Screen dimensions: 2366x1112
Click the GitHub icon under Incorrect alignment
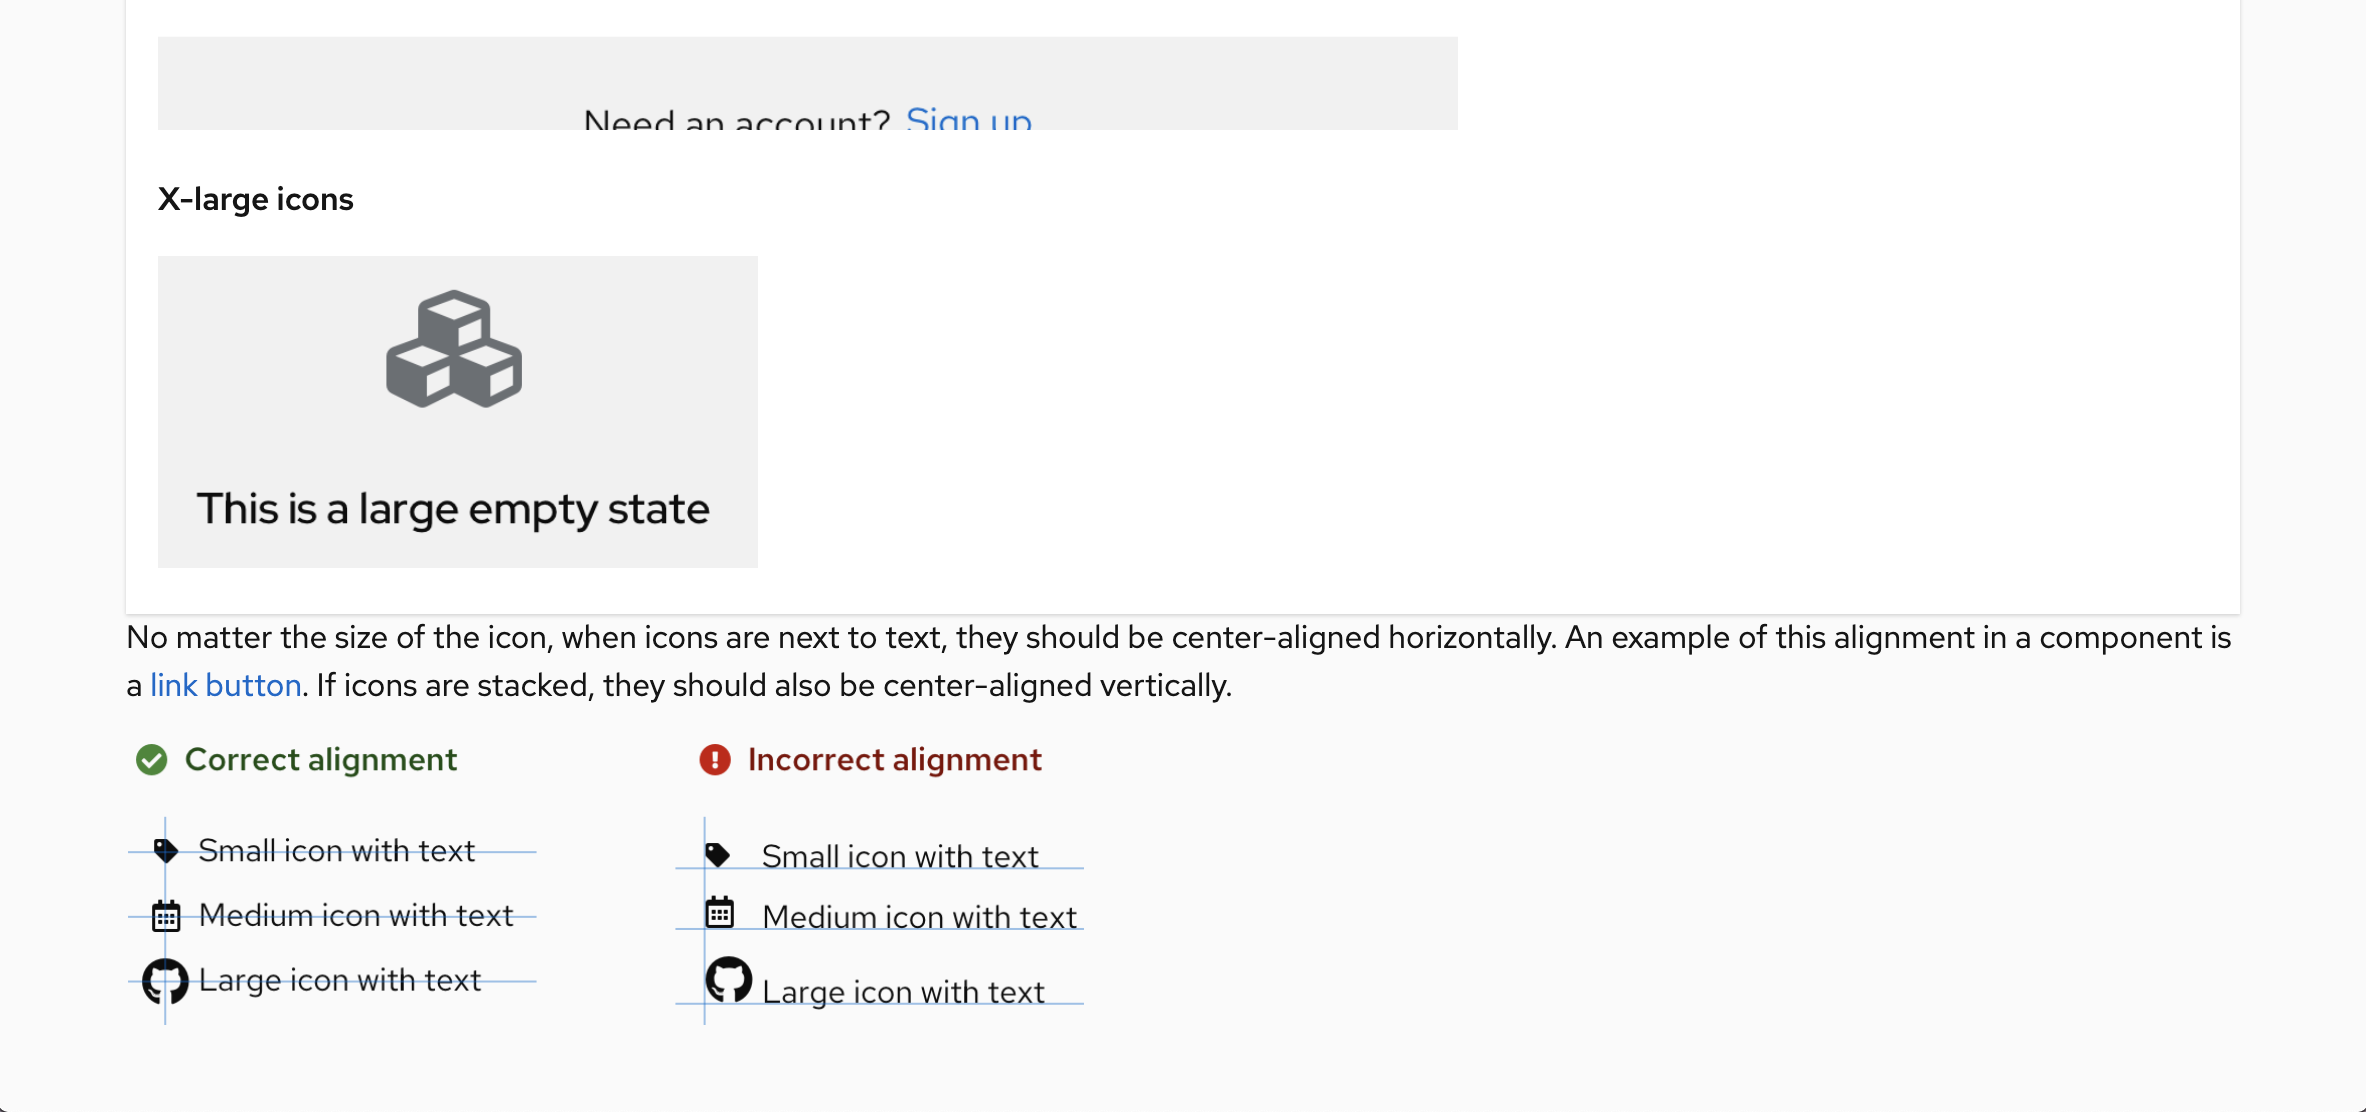point(729,979)
